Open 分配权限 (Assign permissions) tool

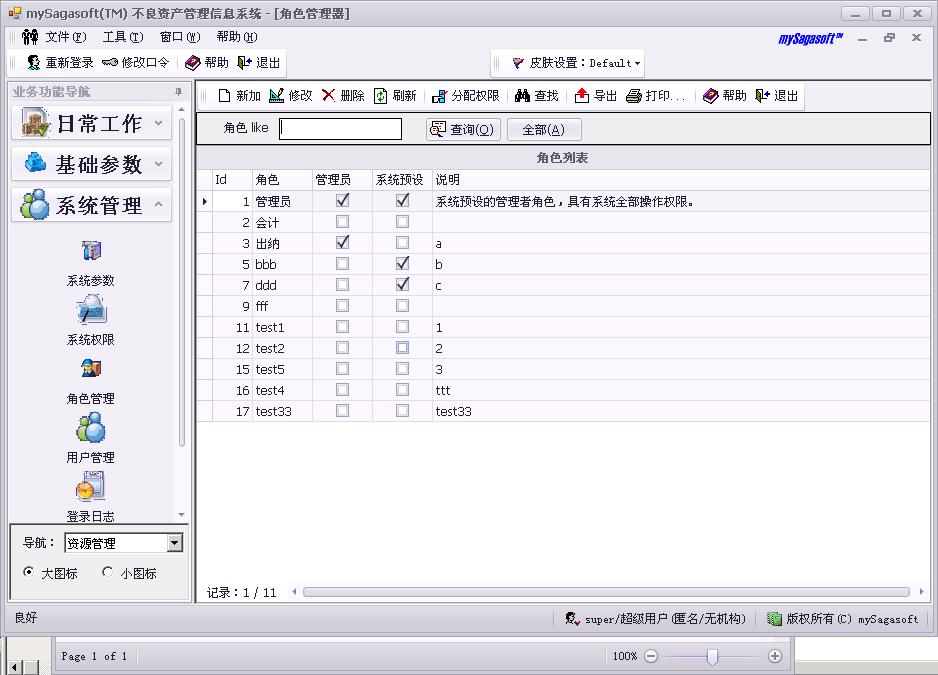coord(466,96)
